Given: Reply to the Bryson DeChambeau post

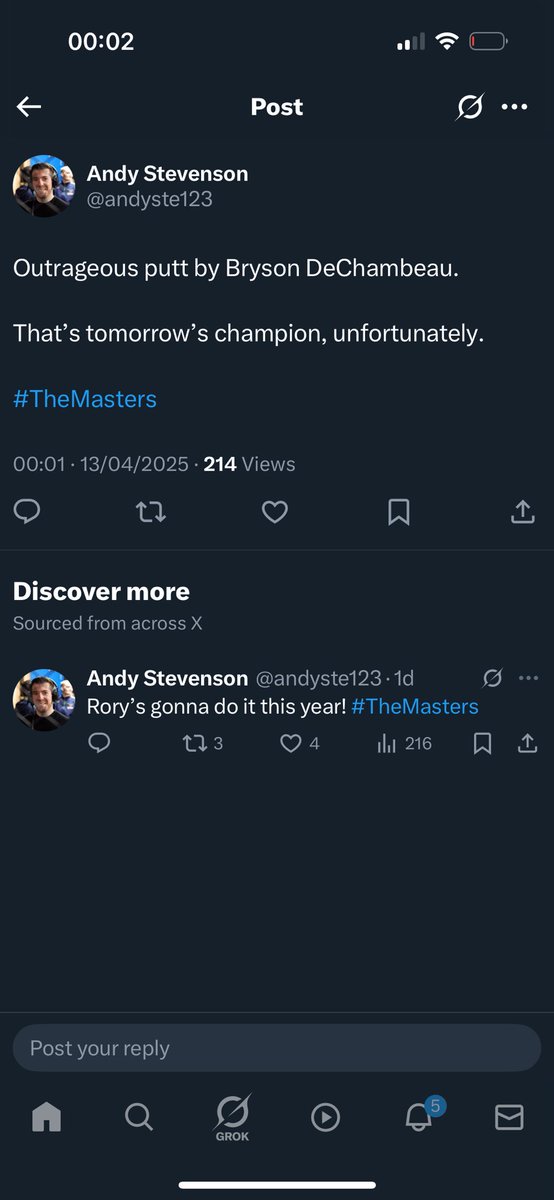Looking at the screenshot, I should (x=27, y=512).
